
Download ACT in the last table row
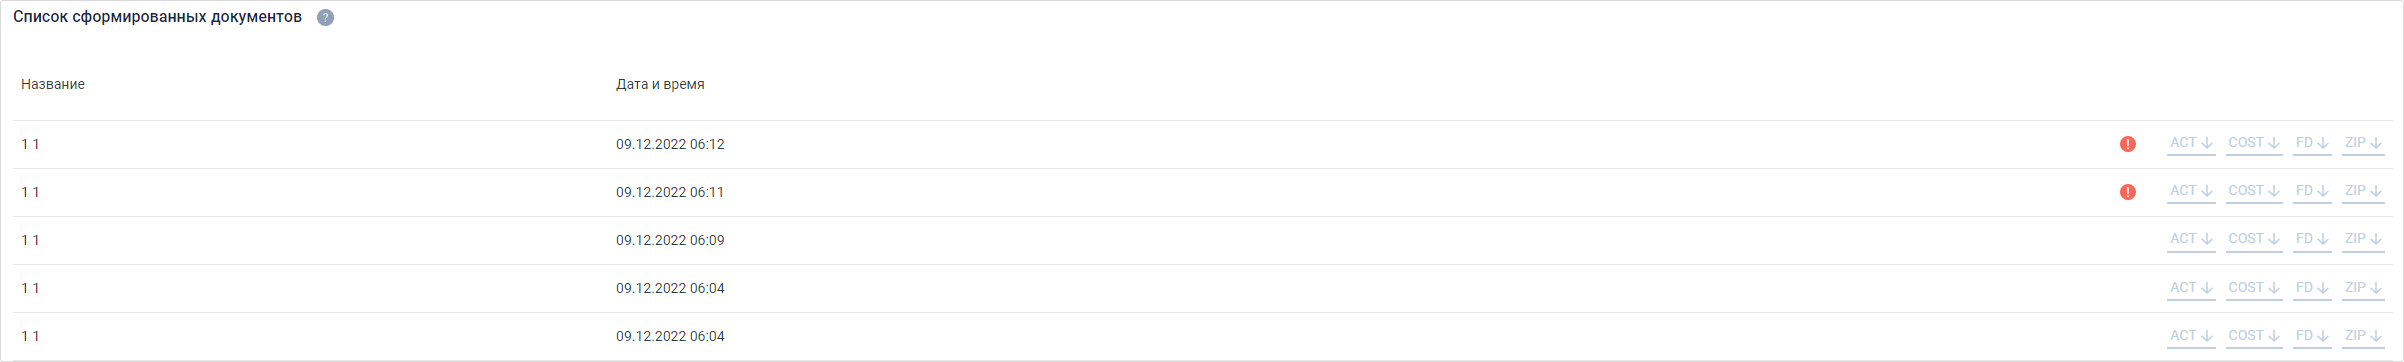coord(2191,337)
